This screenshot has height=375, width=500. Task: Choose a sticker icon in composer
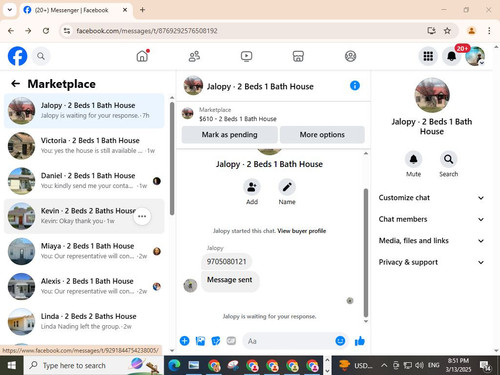coord(216,341)
